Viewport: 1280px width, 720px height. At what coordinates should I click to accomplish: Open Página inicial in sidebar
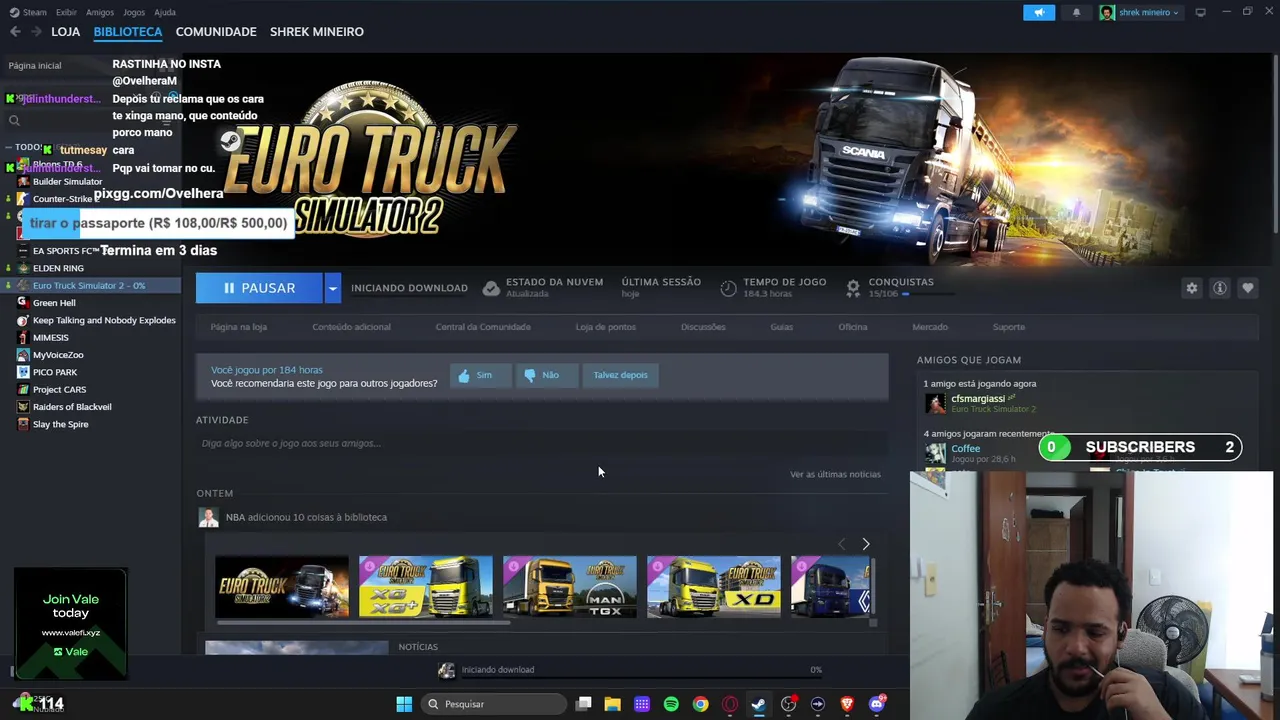[35, 66]
